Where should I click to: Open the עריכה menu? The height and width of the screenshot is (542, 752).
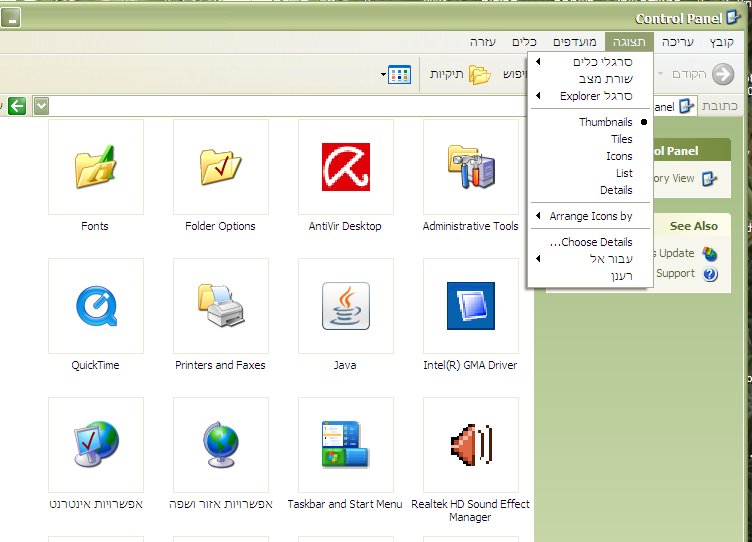coord(678,42)
